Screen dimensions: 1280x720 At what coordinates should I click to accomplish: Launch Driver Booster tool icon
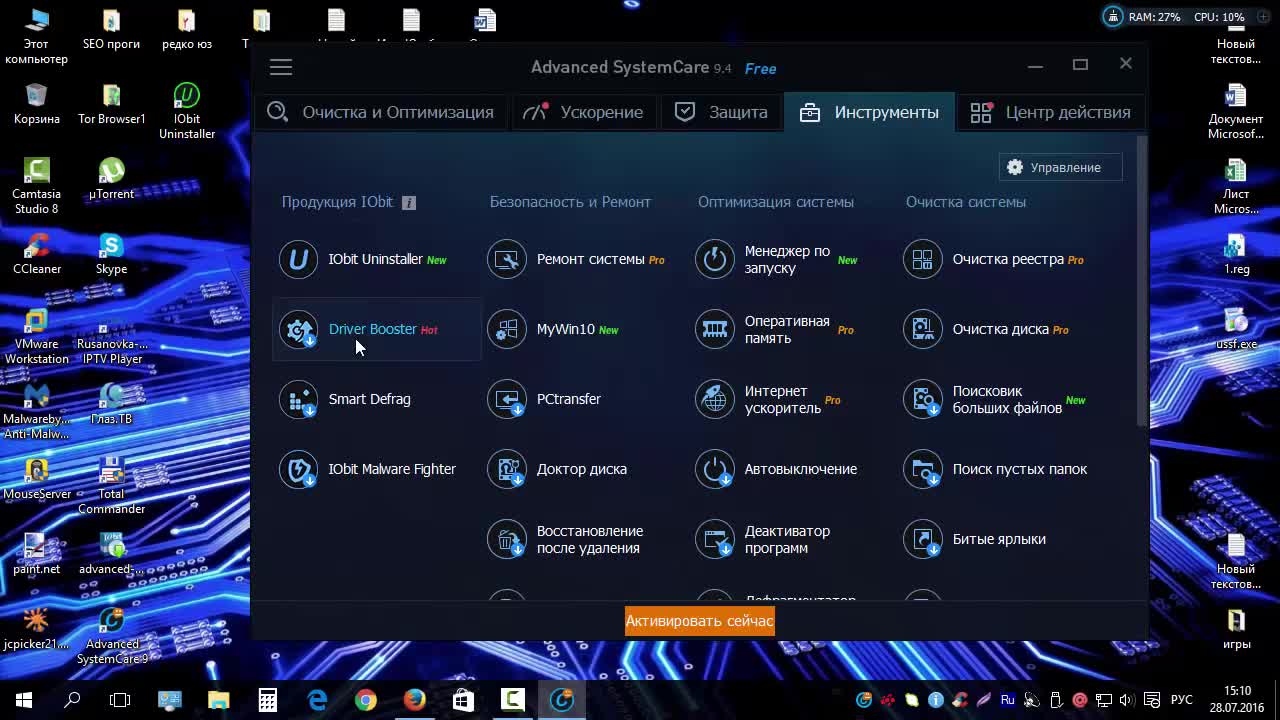(298, 329)
